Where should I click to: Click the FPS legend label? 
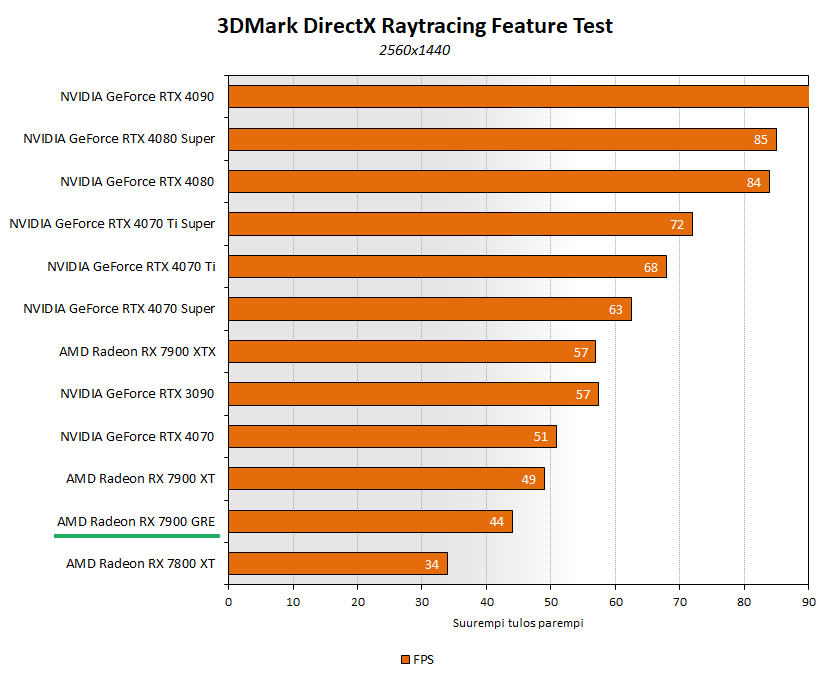pos(423,660)
